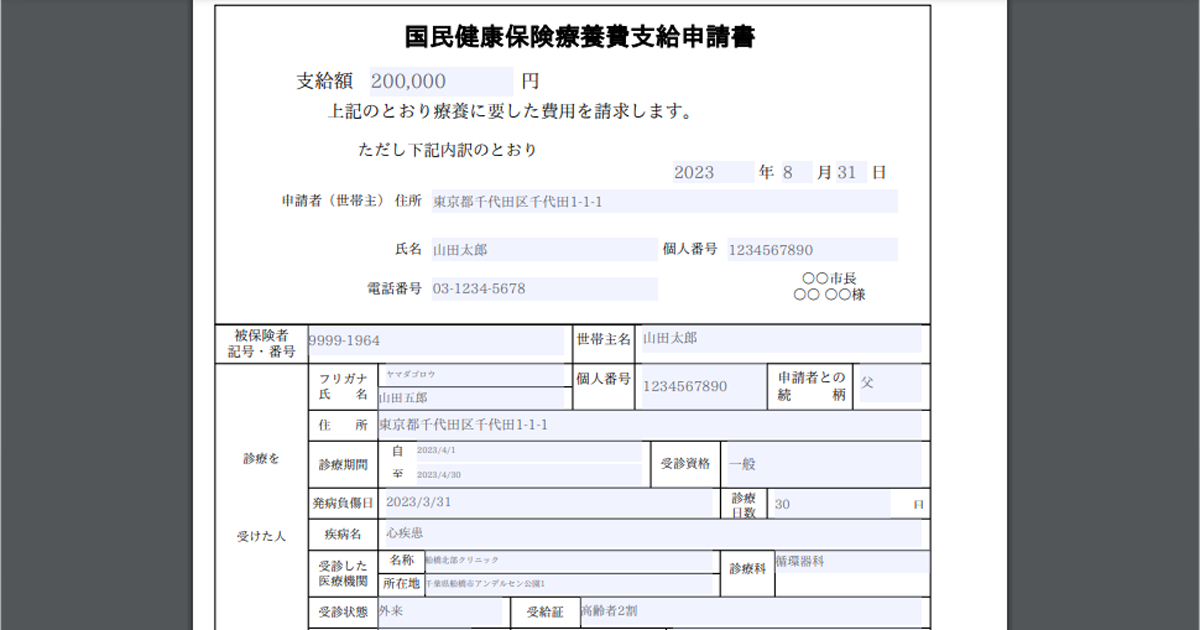Image resolution: width=1200 pixels, height=630 pixels.
Task: Select the 電話番号 field showing 03-1234-5678
Action: point(545,288)
